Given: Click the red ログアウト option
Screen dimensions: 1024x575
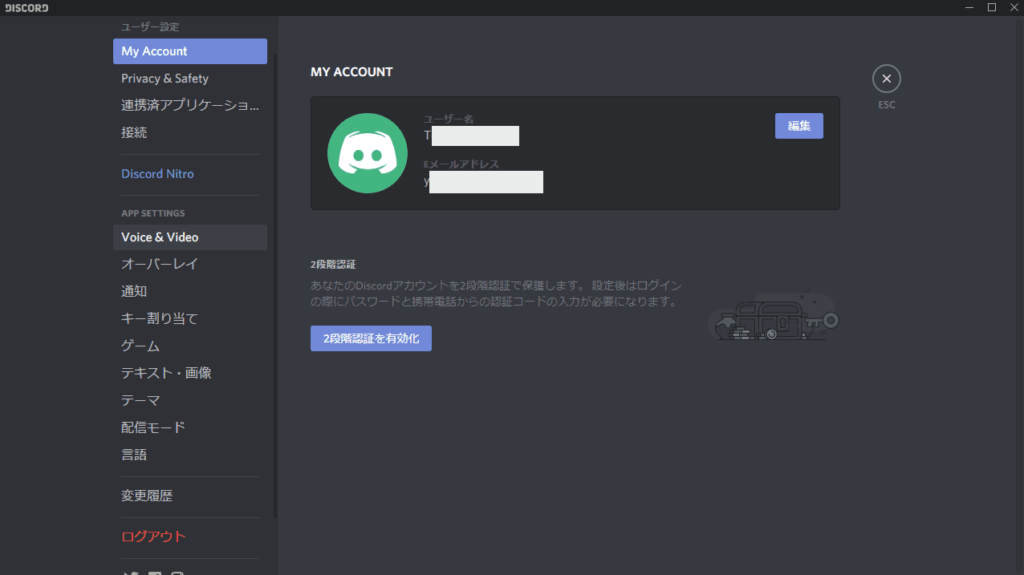Looking at the screenshot, I should (x=190, y=536).
